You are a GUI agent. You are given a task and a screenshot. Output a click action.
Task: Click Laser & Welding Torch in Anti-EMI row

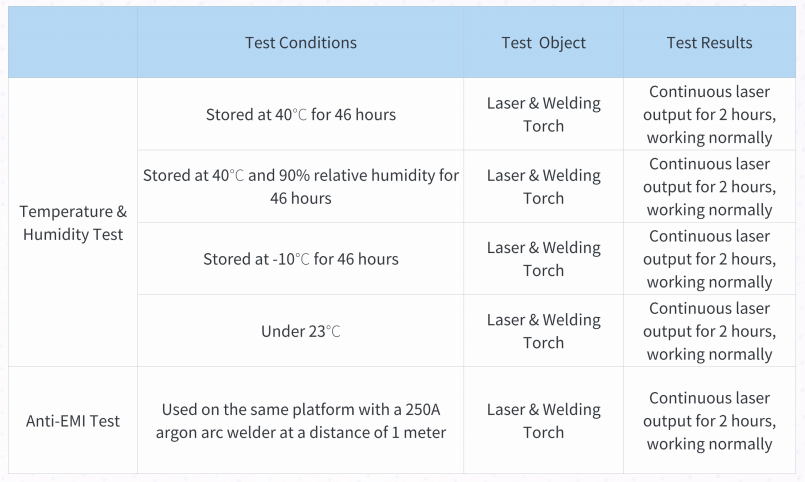pyautogui.click(x=543, y=421)
